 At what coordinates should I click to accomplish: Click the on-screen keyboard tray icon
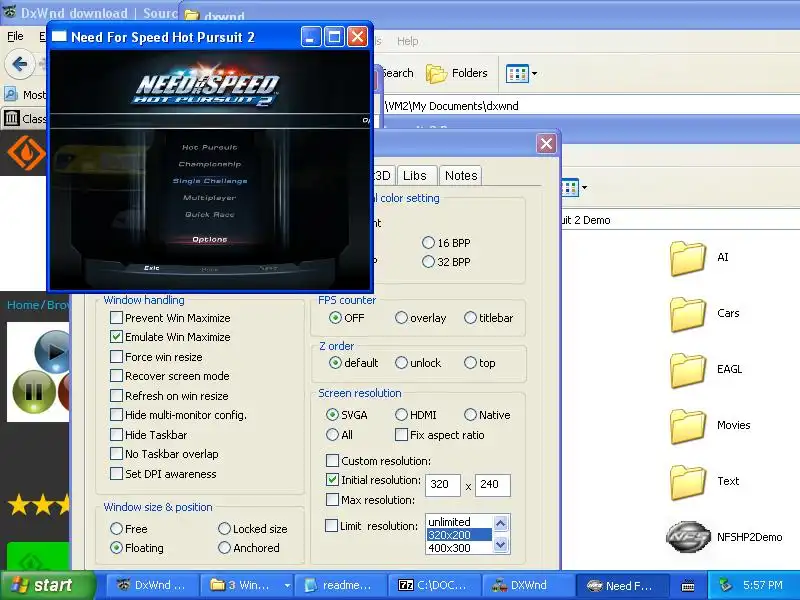click(x=687, y=585)
